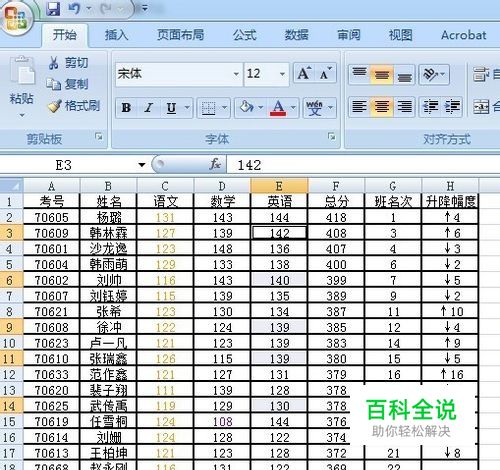Open the fill color dropdown arrow
This screenshot has height=470, width=500.
coord(261,108)
